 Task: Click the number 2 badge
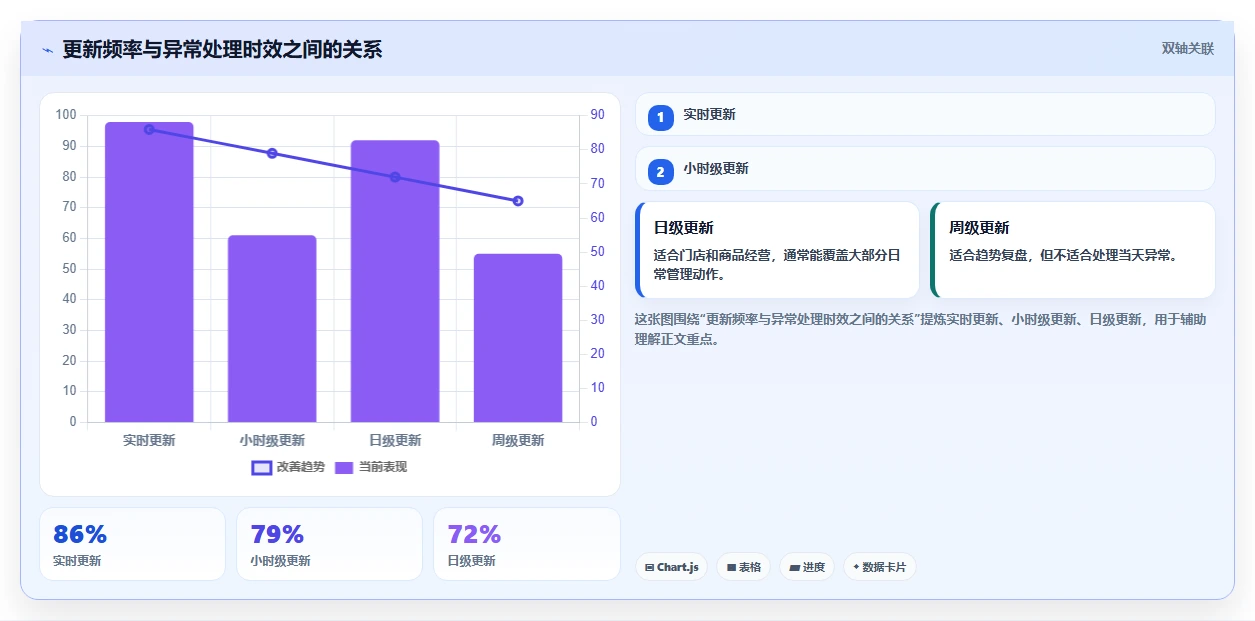(x=660, y=171)
